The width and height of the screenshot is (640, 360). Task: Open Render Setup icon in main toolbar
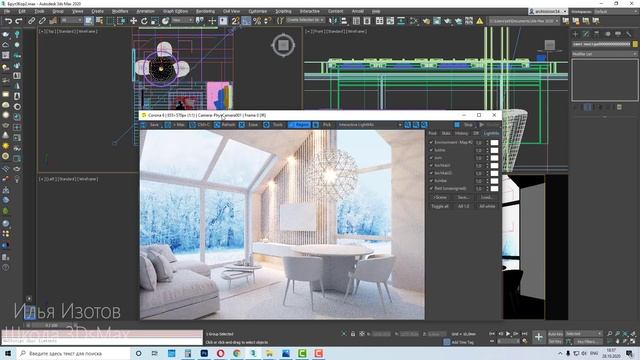(426, 21)
